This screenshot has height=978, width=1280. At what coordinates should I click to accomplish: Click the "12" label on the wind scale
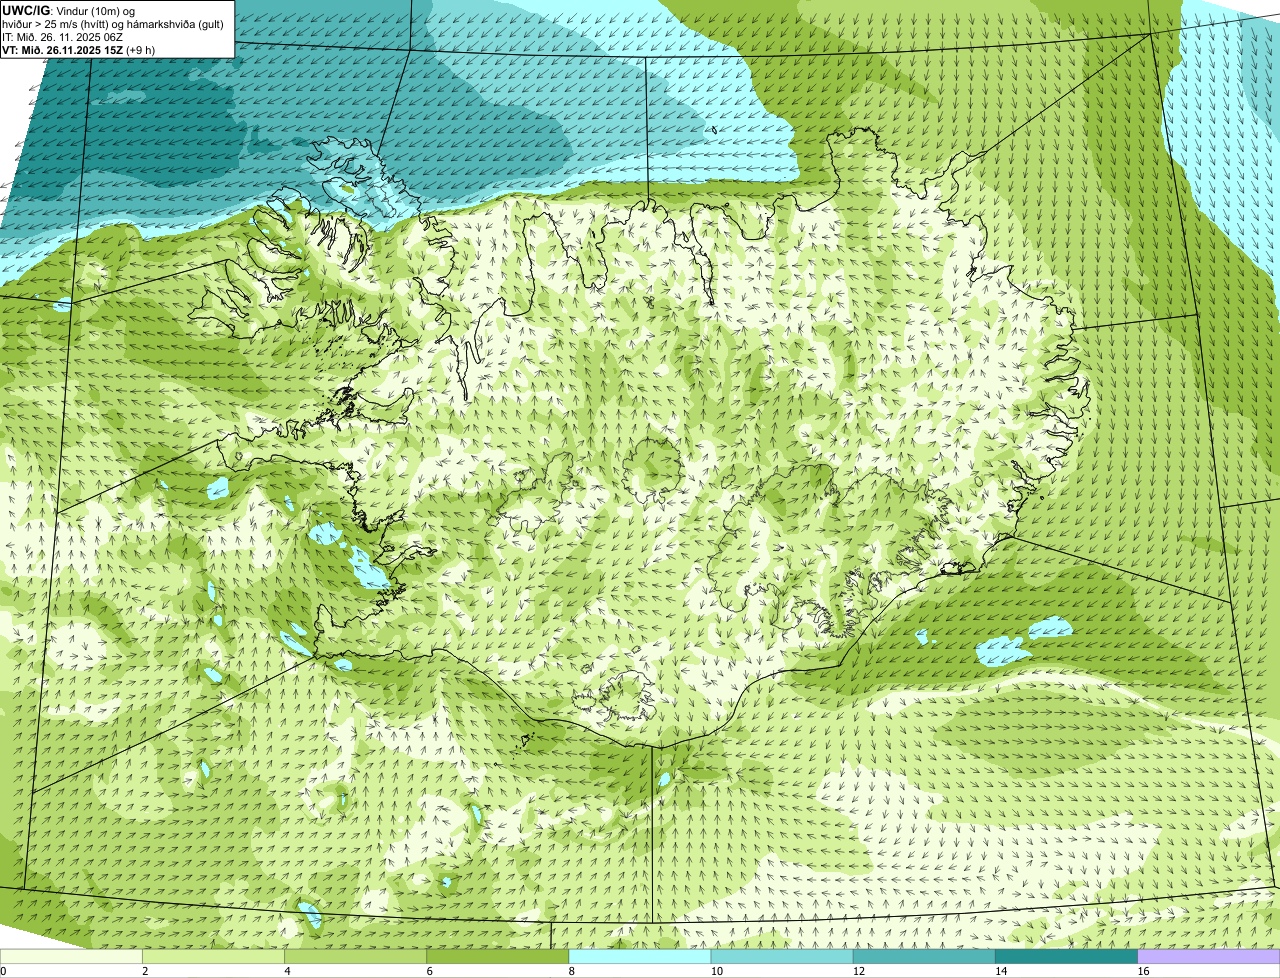click(x=858, y=971)
